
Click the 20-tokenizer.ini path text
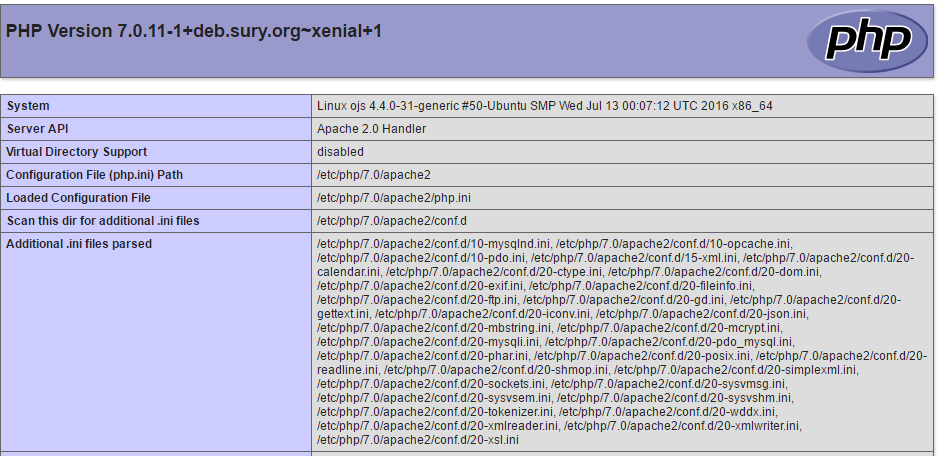[435, 412]
